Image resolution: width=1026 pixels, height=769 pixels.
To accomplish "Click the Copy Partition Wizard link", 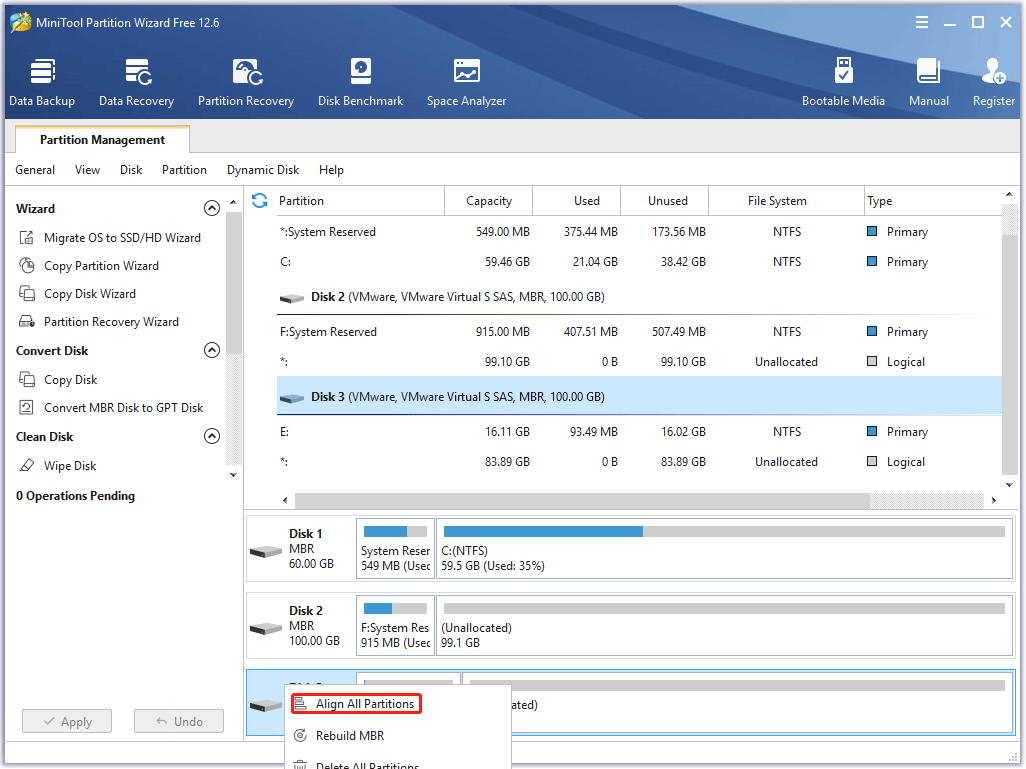I will 101,266.
